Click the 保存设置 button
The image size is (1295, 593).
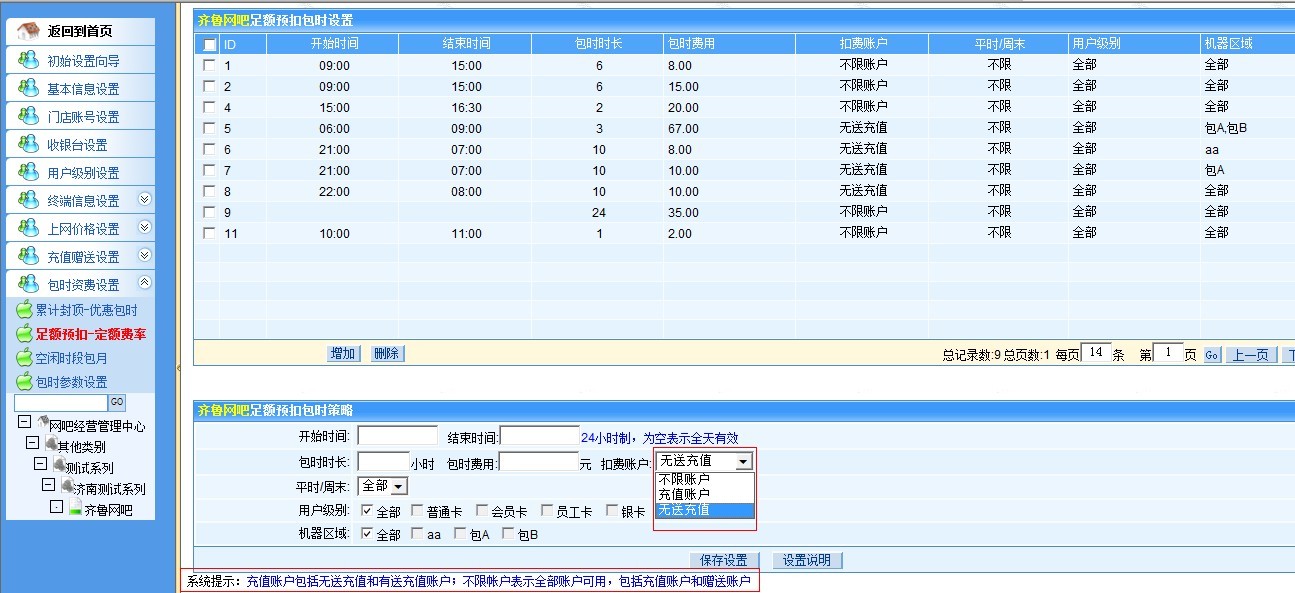tap(725, 560)
